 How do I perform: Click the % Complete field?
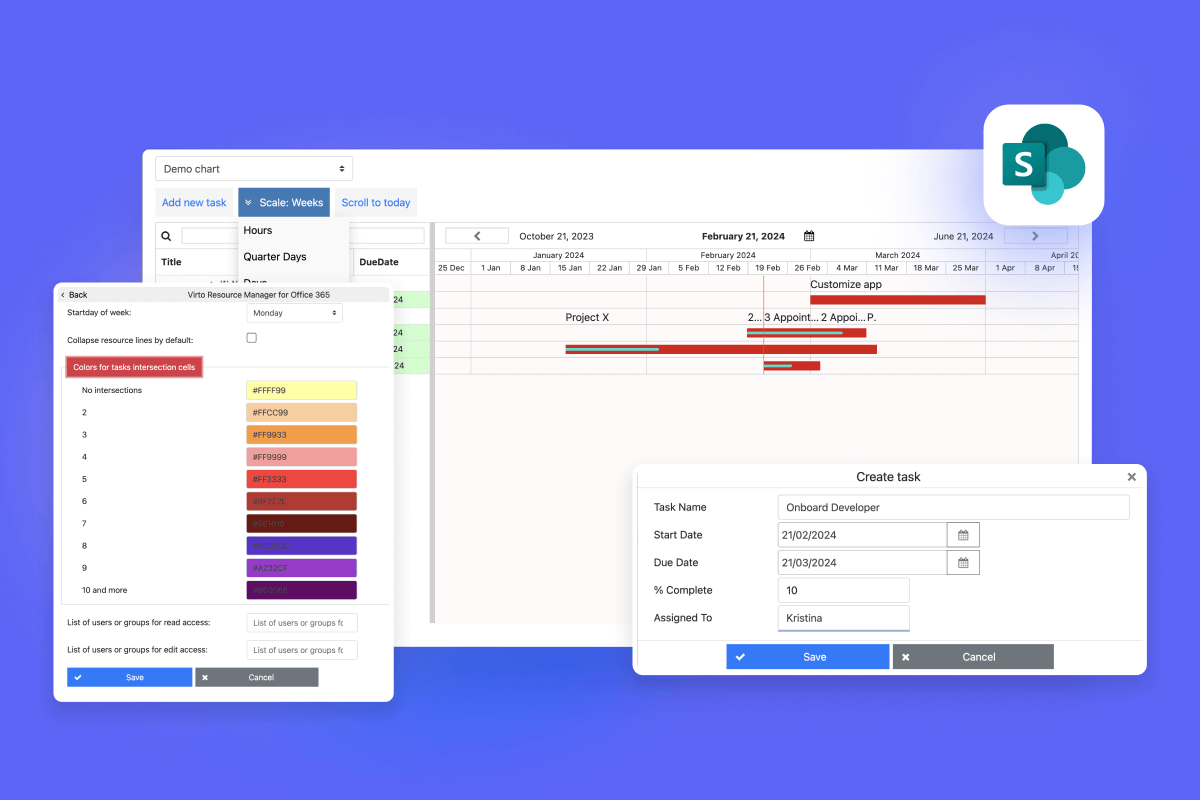(x=844, y=590)
